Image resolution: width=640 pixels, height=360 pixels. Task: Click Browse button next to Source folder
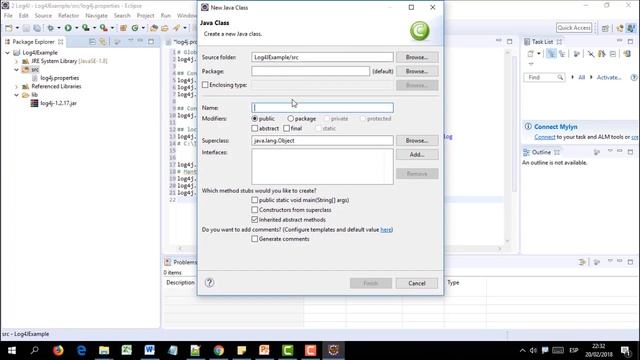click(x=417, y=57)
